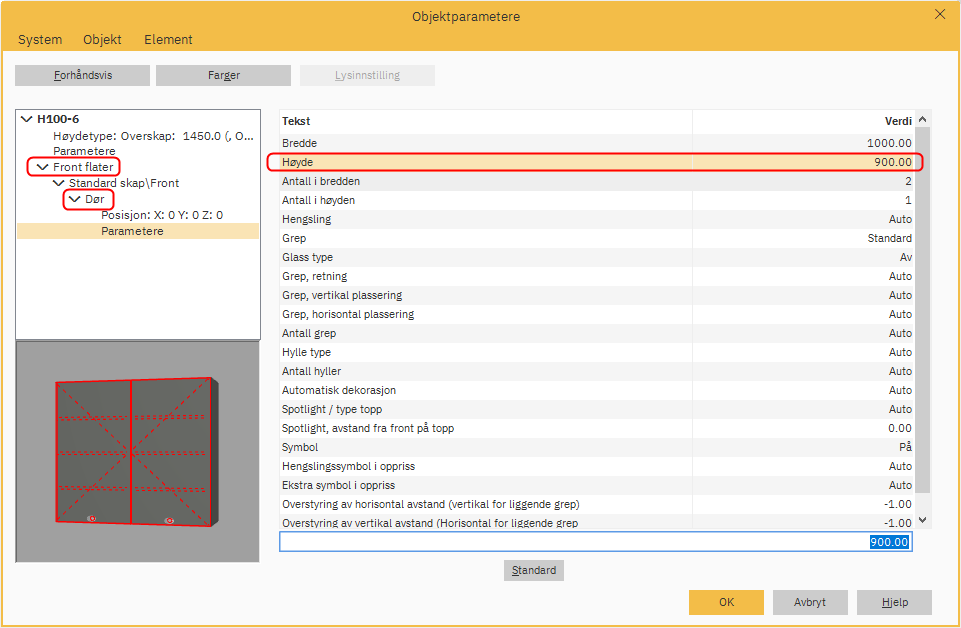Collapse the Dør tree node
Screen dimensions: 961x628
[74, 199]
